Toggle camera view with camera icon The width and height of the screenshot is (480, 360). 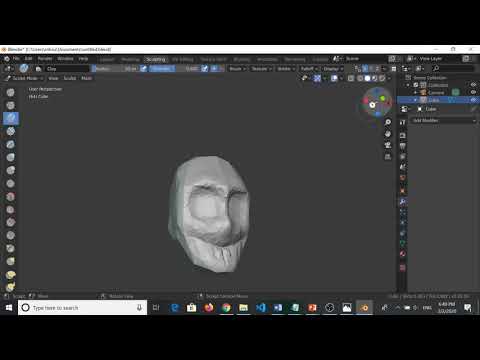pos(388,145)
